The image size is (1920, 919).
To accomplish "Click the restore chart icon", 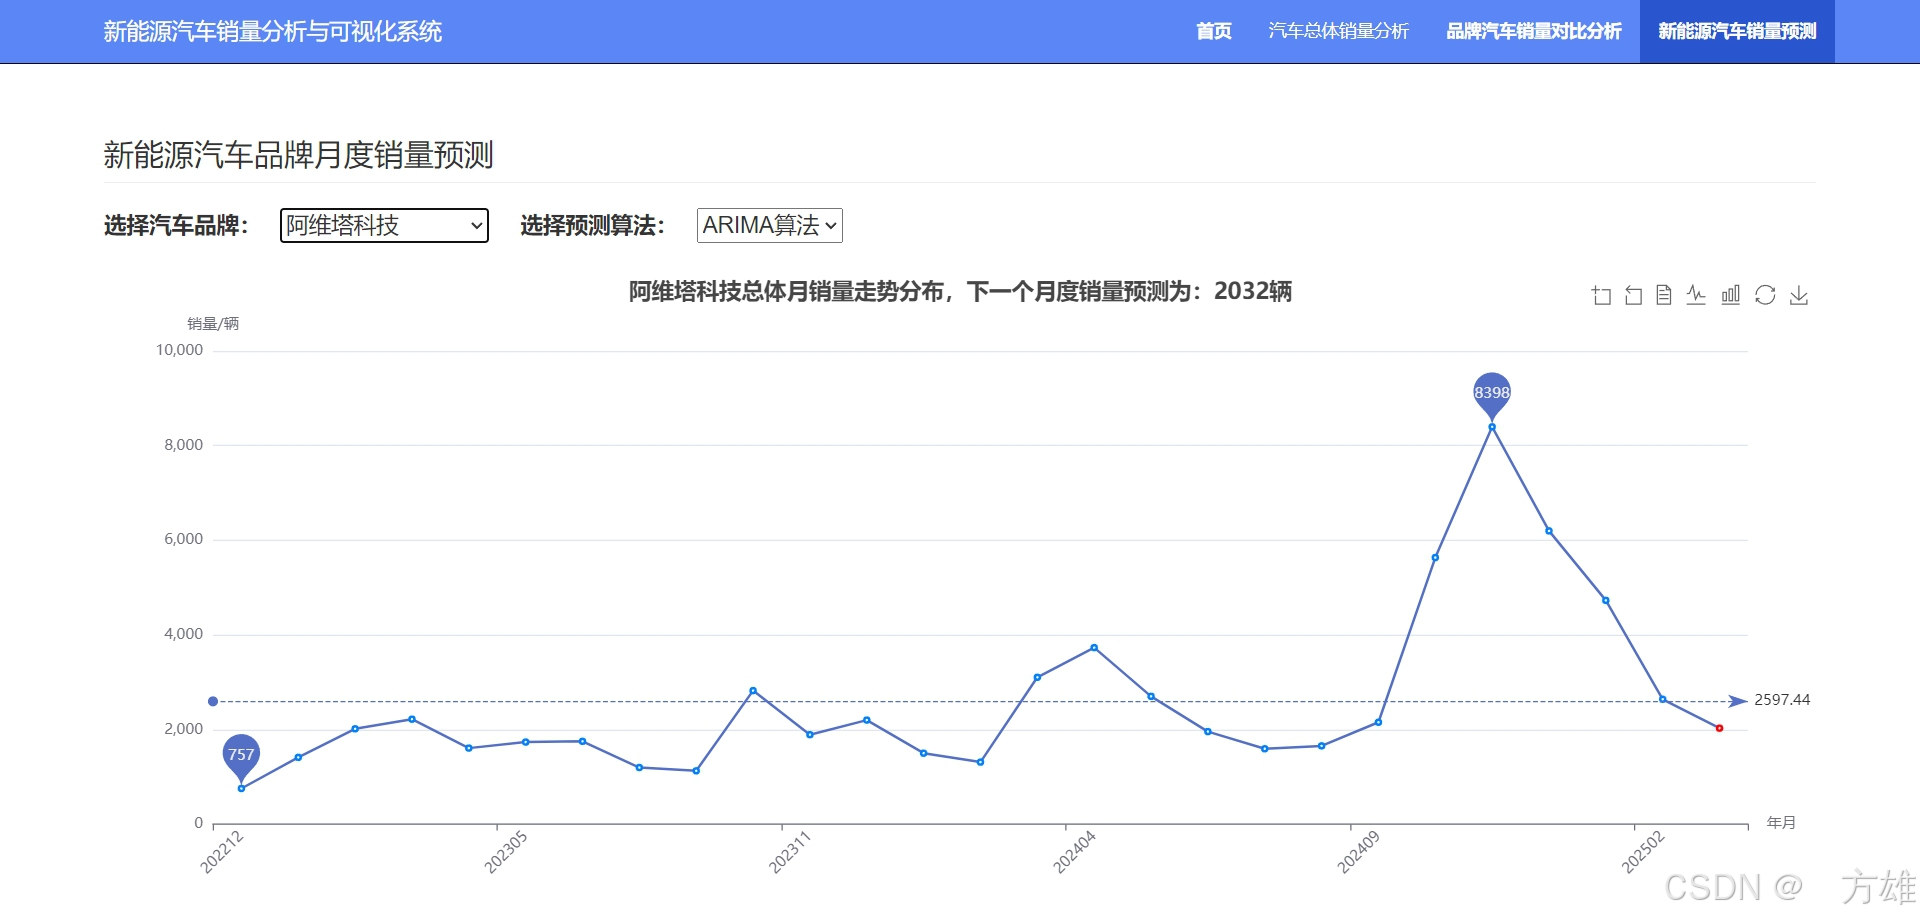I will click(x=1765, y=295).
